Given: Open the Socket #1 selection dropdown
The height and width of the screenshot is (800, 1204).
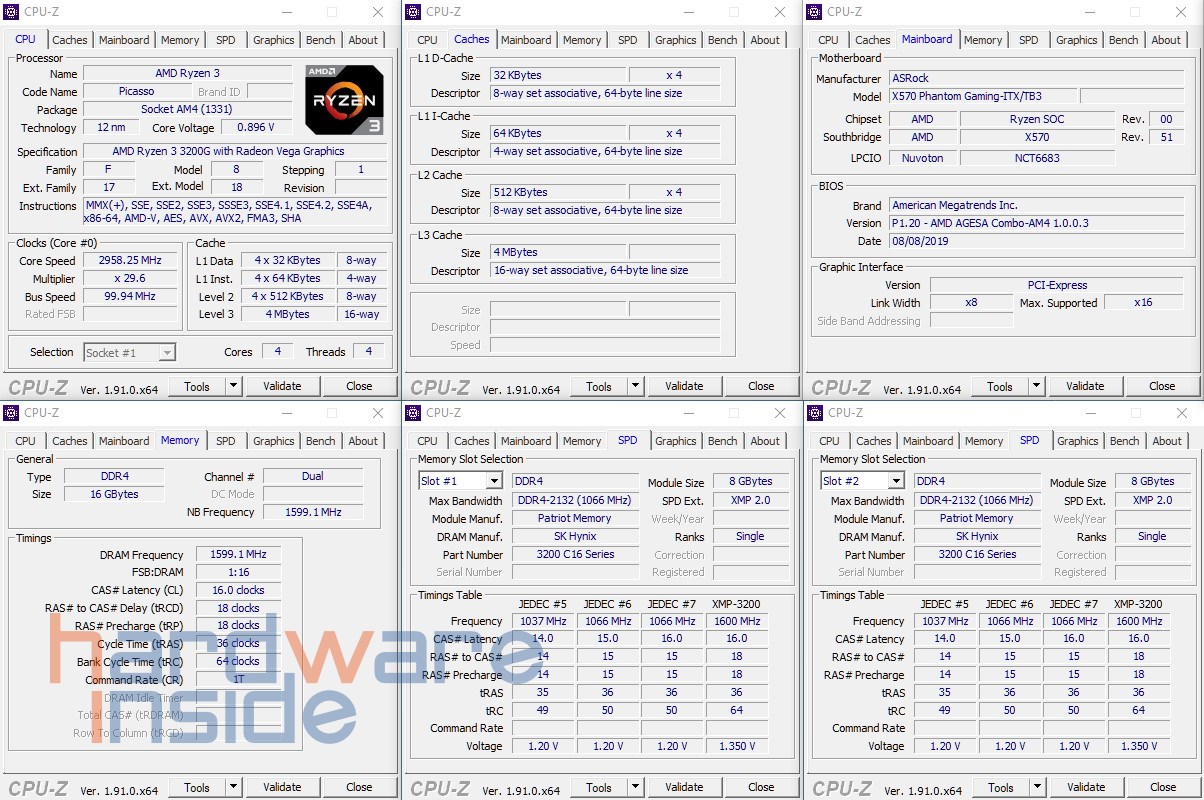Looking at the screenshot, I should [167, 352].
